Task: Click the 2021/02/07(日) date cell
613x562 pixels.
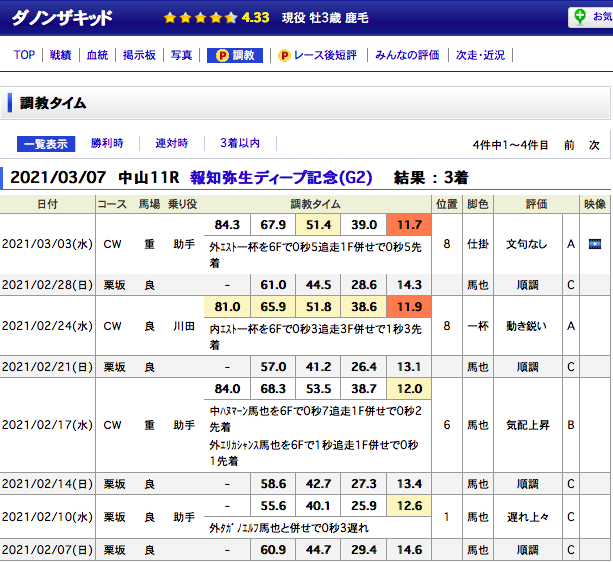Action: (47, 550)
